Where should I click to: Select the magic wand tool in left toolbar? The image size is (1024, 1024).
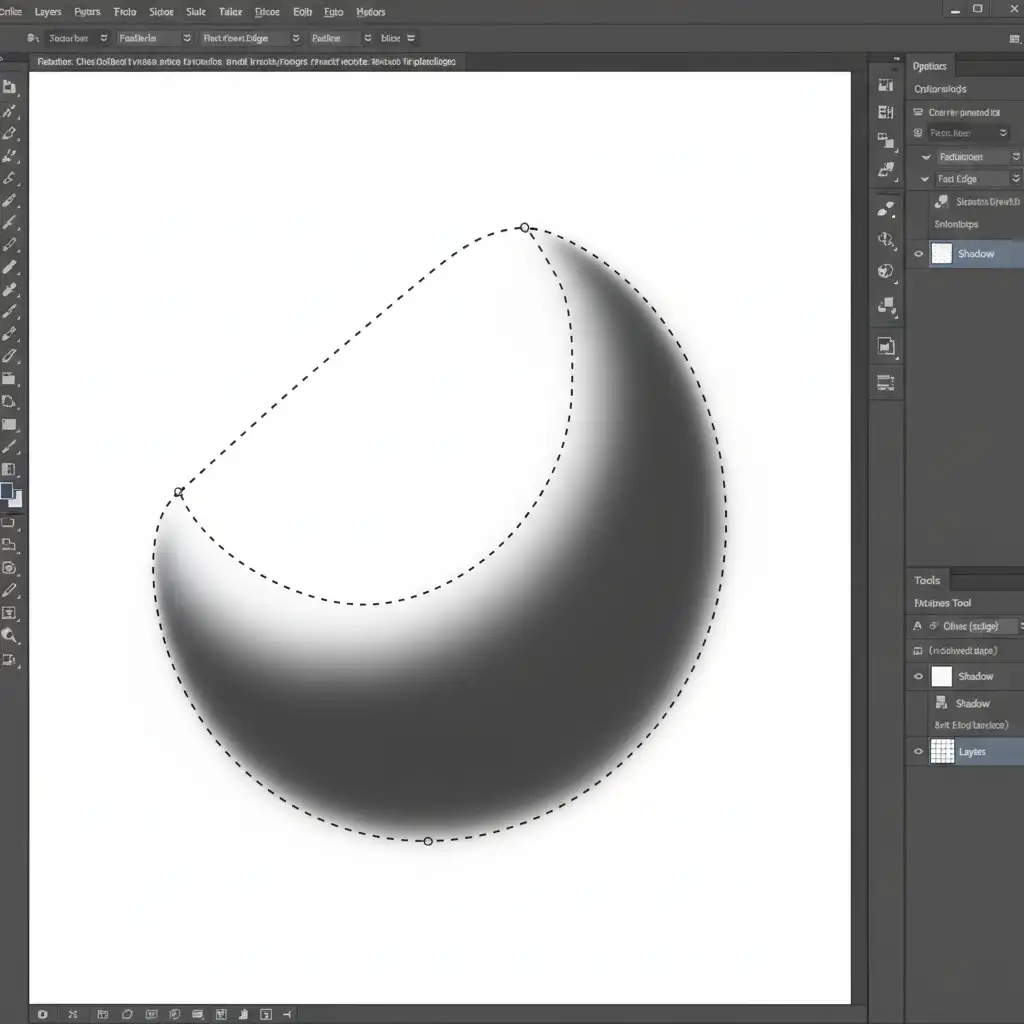coord(10,111)
